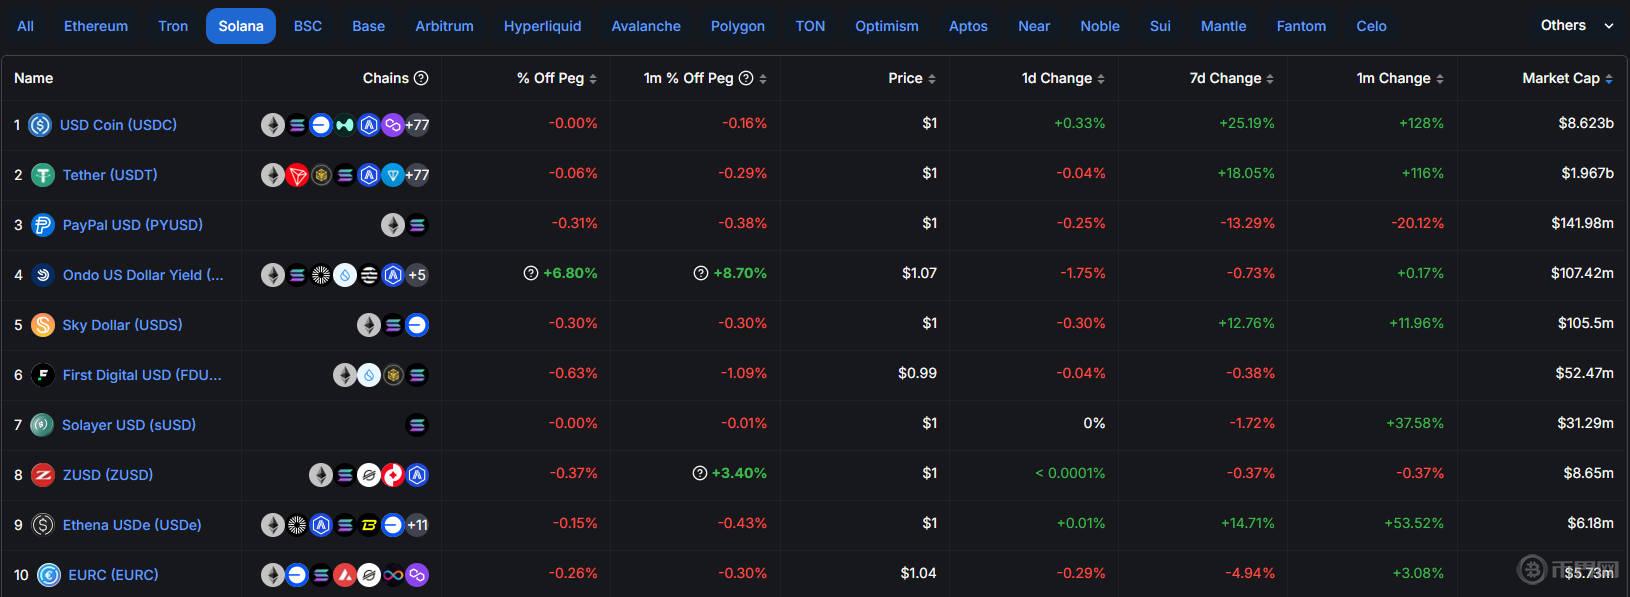1630x597 pixels.
Task: Click the USD Coin logo icon
Action: click(x=40, y=125)
